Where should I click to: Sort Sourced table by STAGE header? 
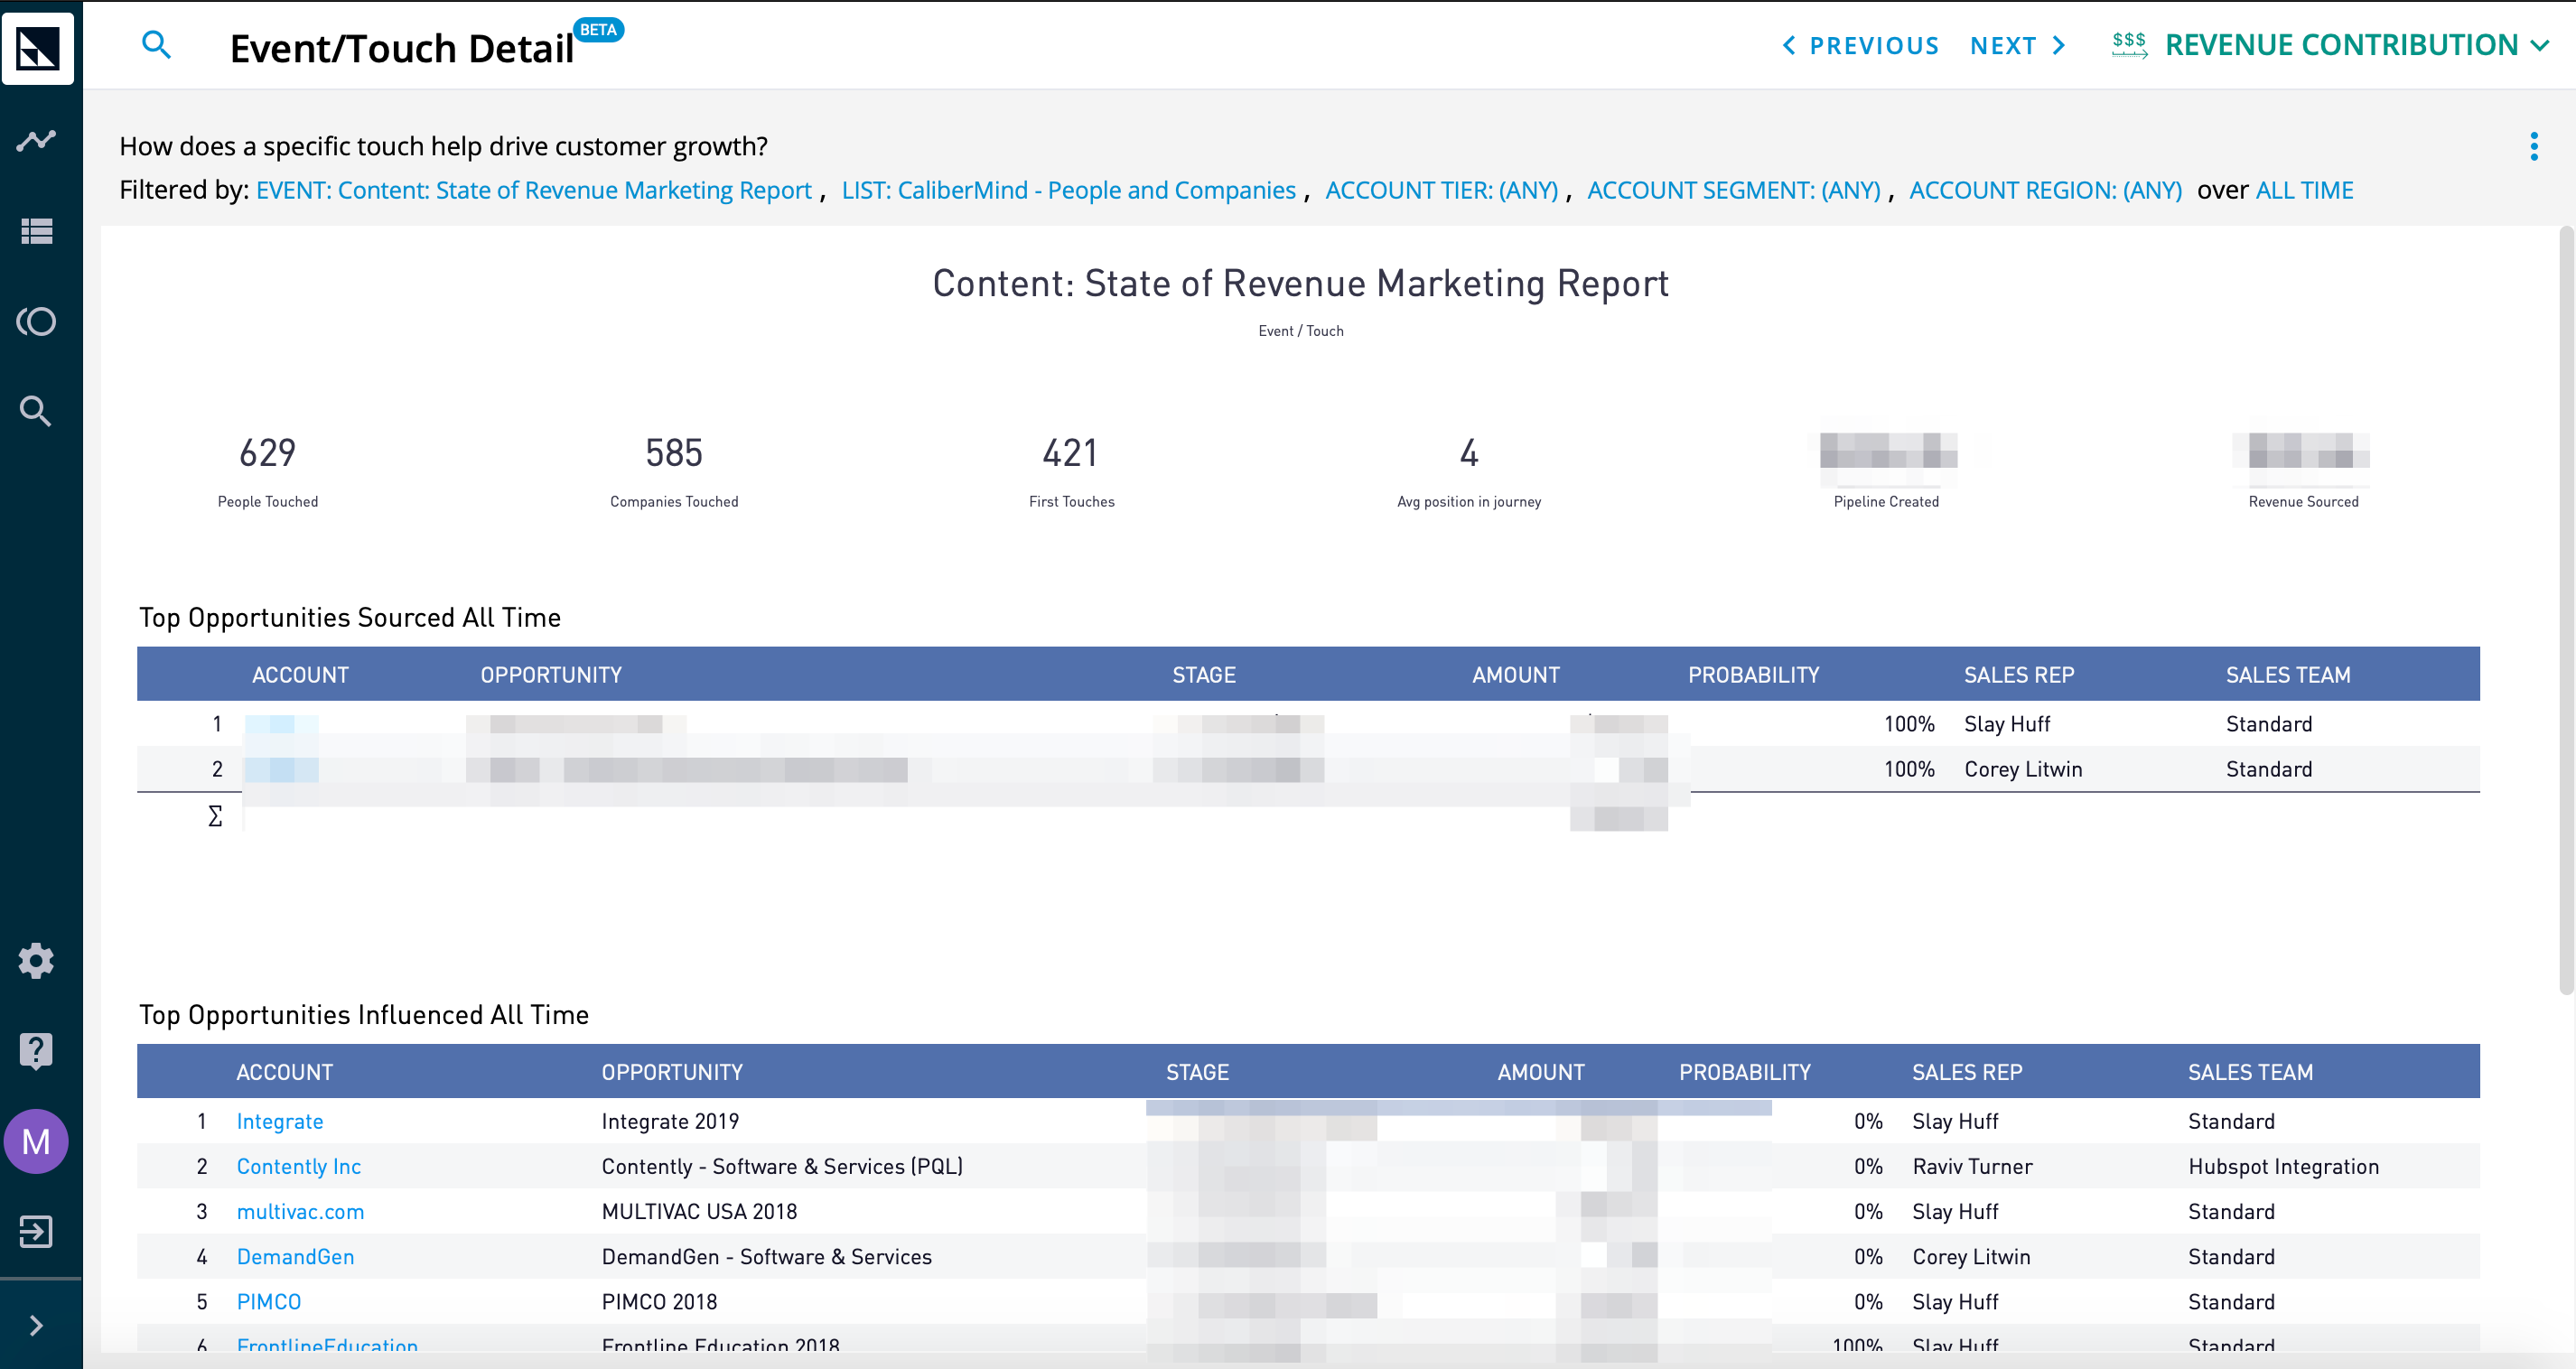[1204, 675]
